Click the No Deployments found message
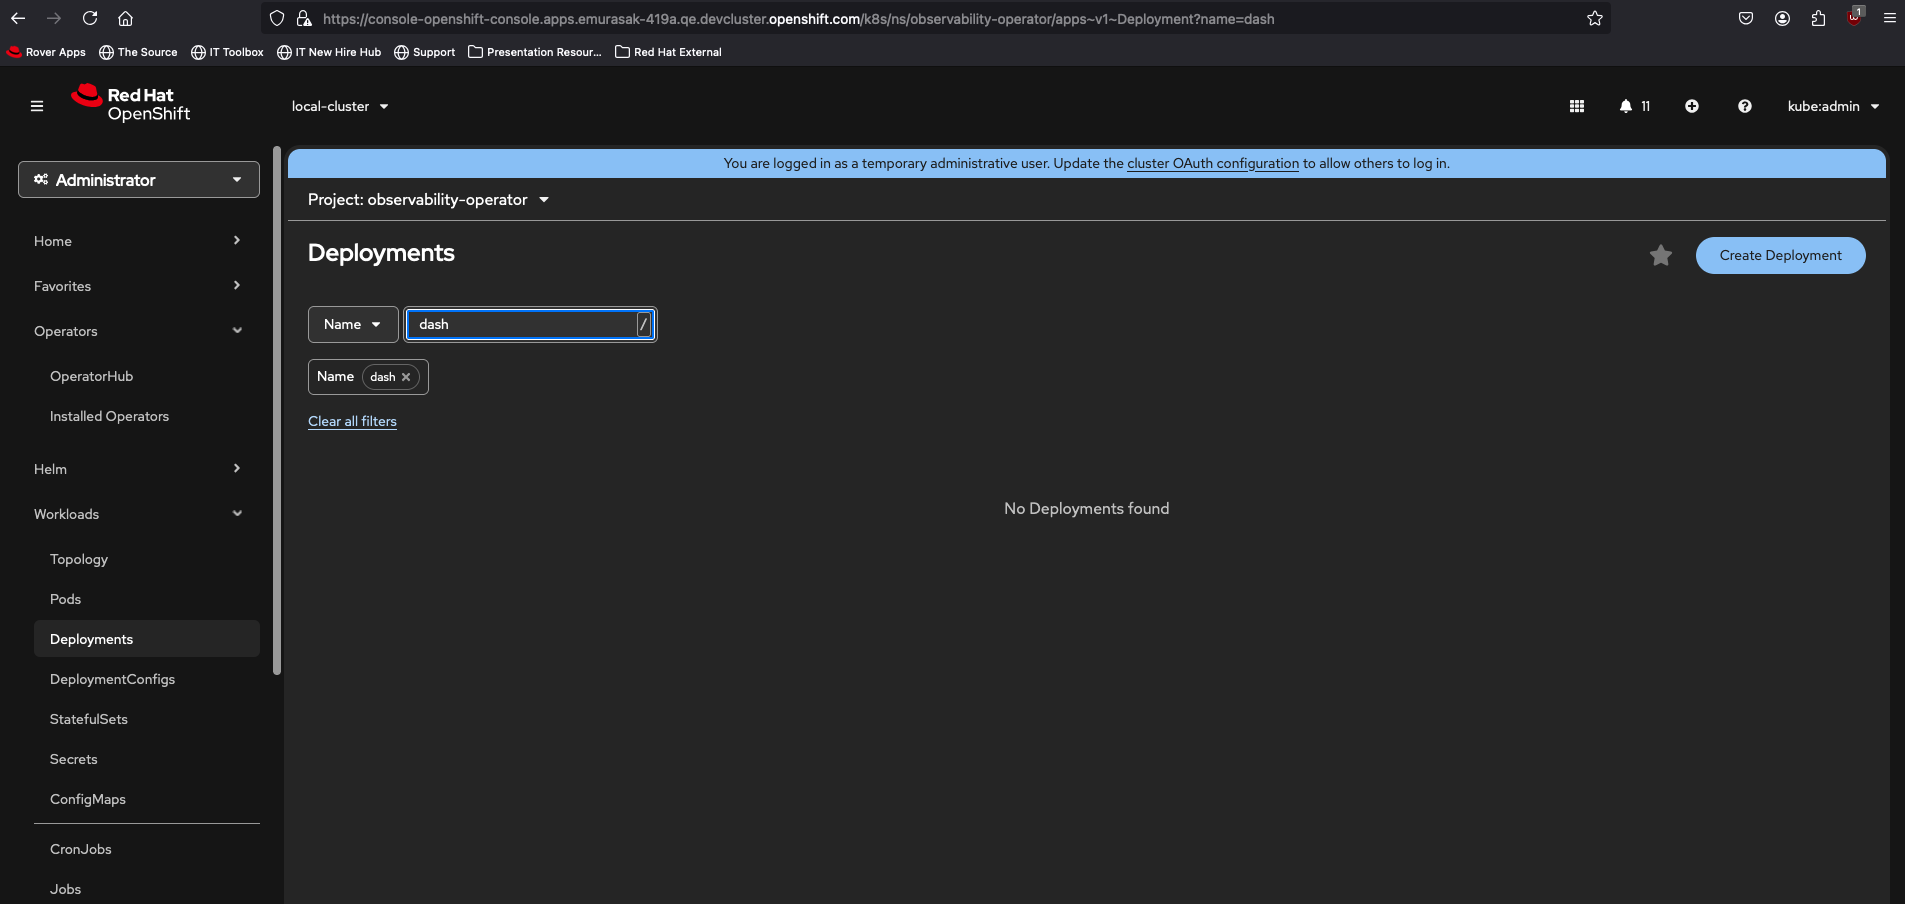1905x904 pixels. tap(1087, 509)
